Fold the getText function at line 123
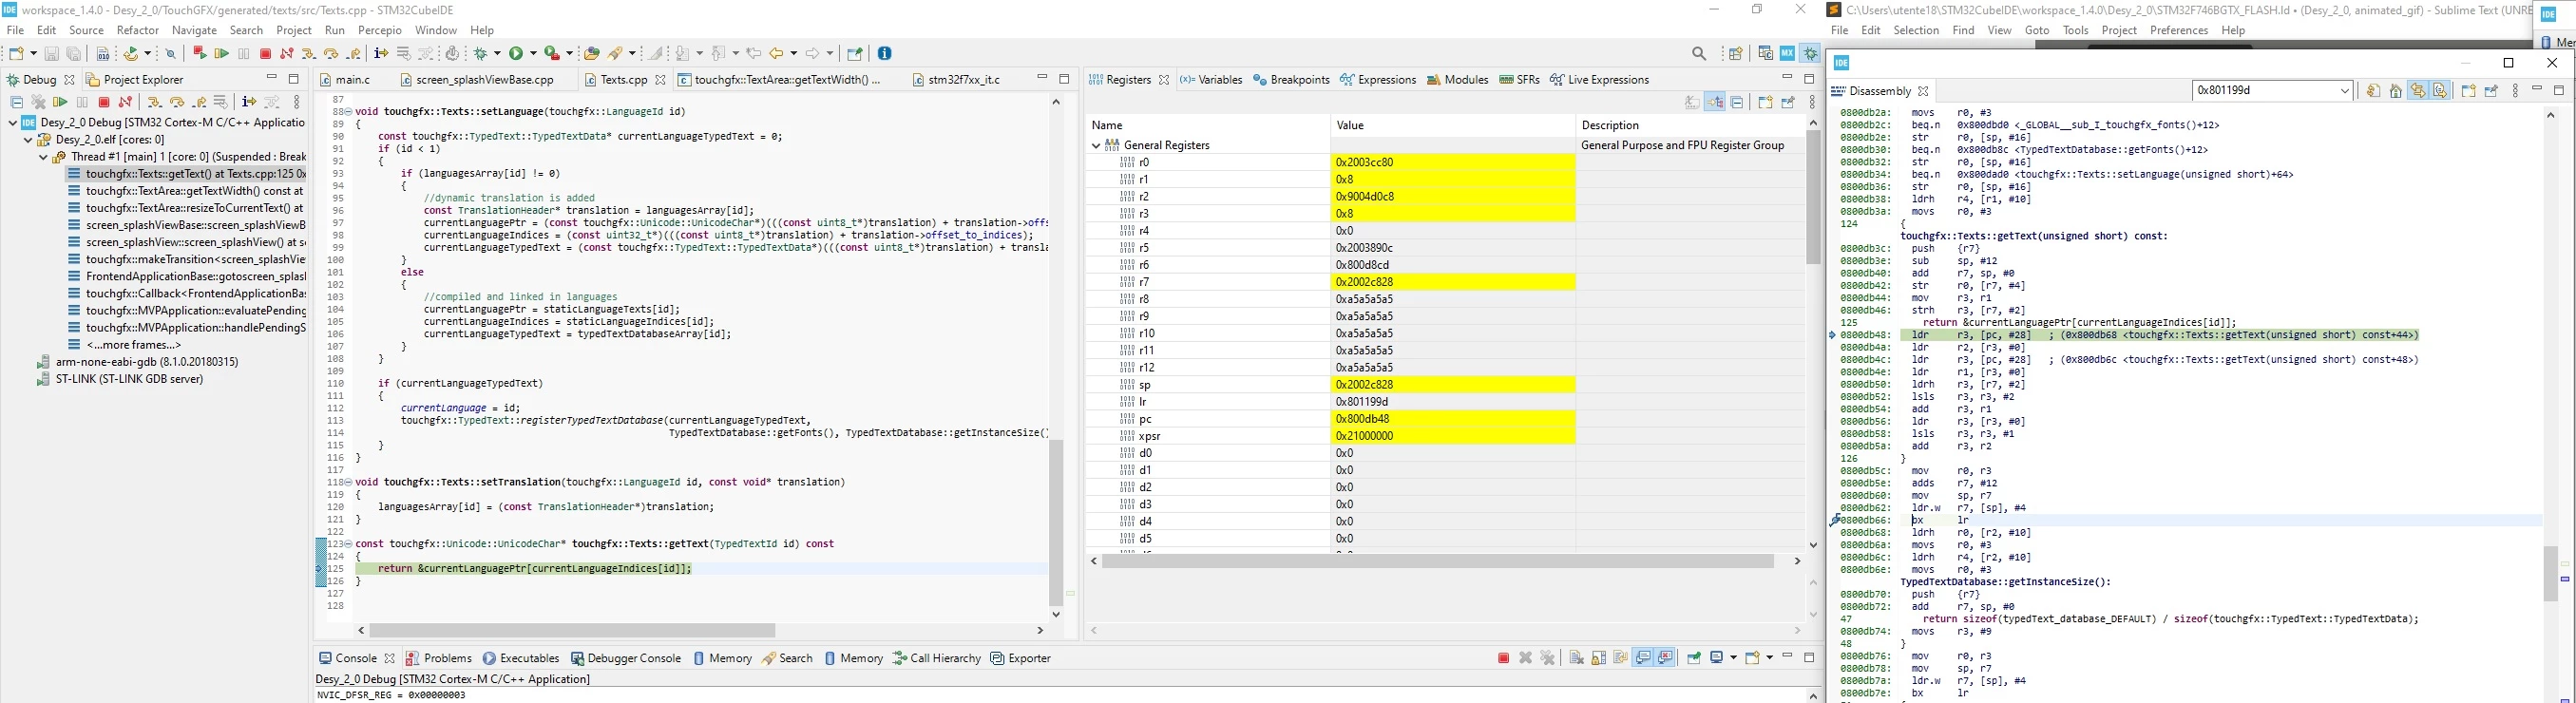2576x703 pixels. click(349, 544)
